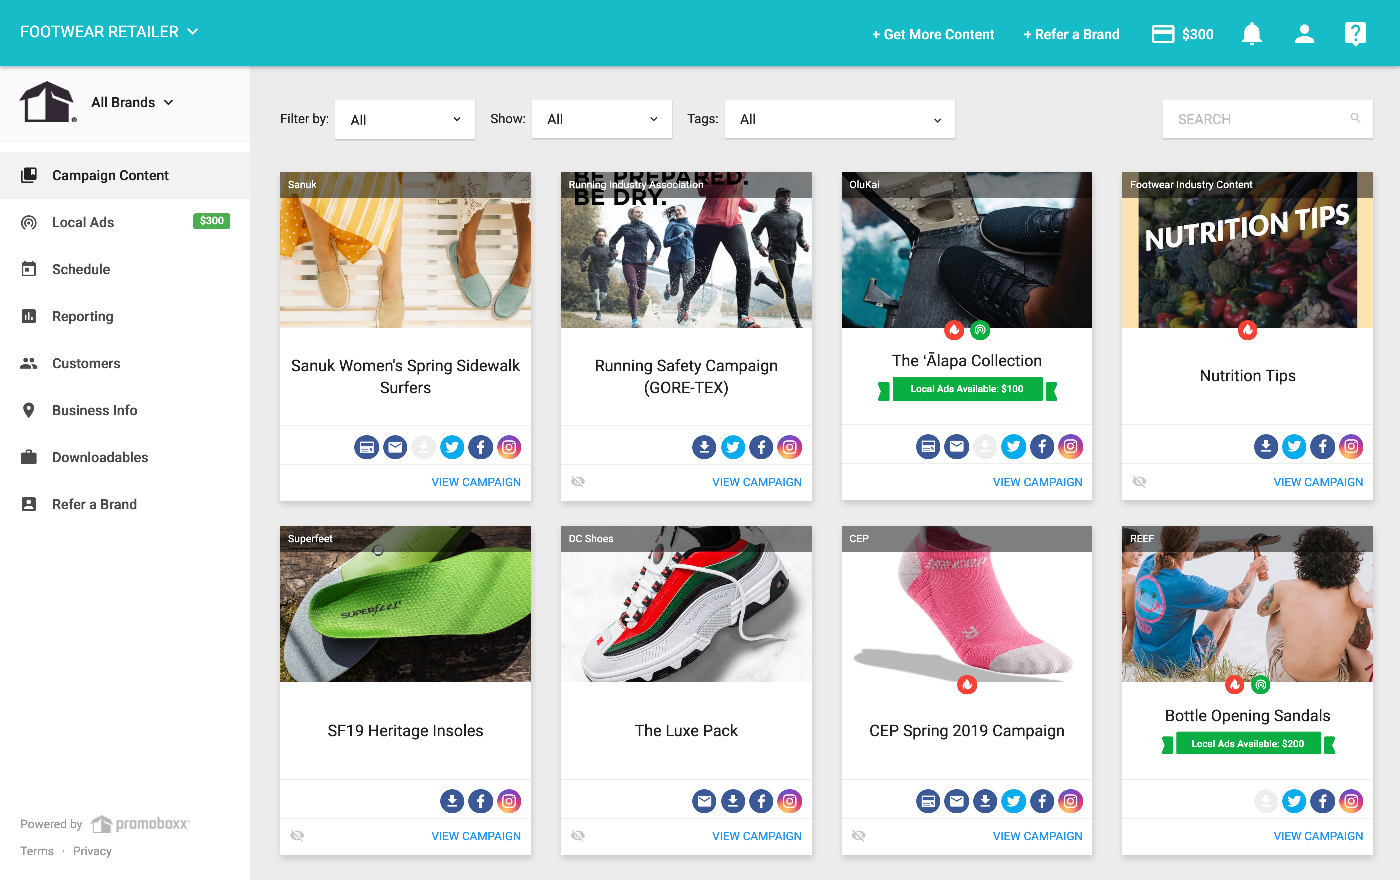Open Local Ads in the sidebar
1400x880 pixels.
[x=125, y=222]
